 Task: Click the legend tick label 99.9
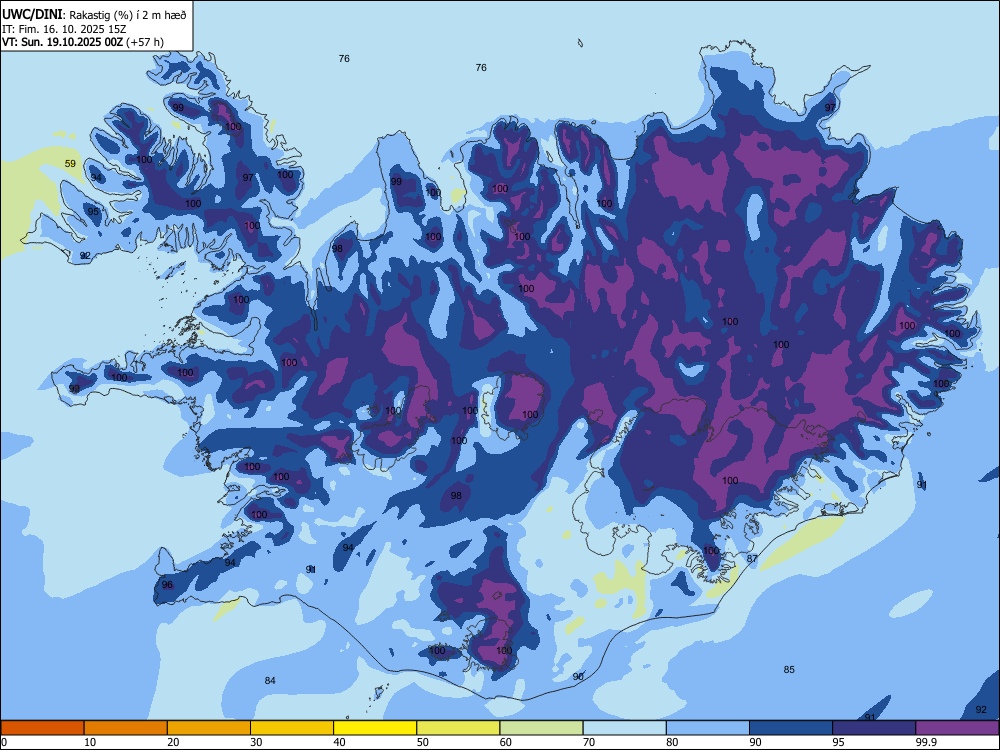(x=925, y=742)
